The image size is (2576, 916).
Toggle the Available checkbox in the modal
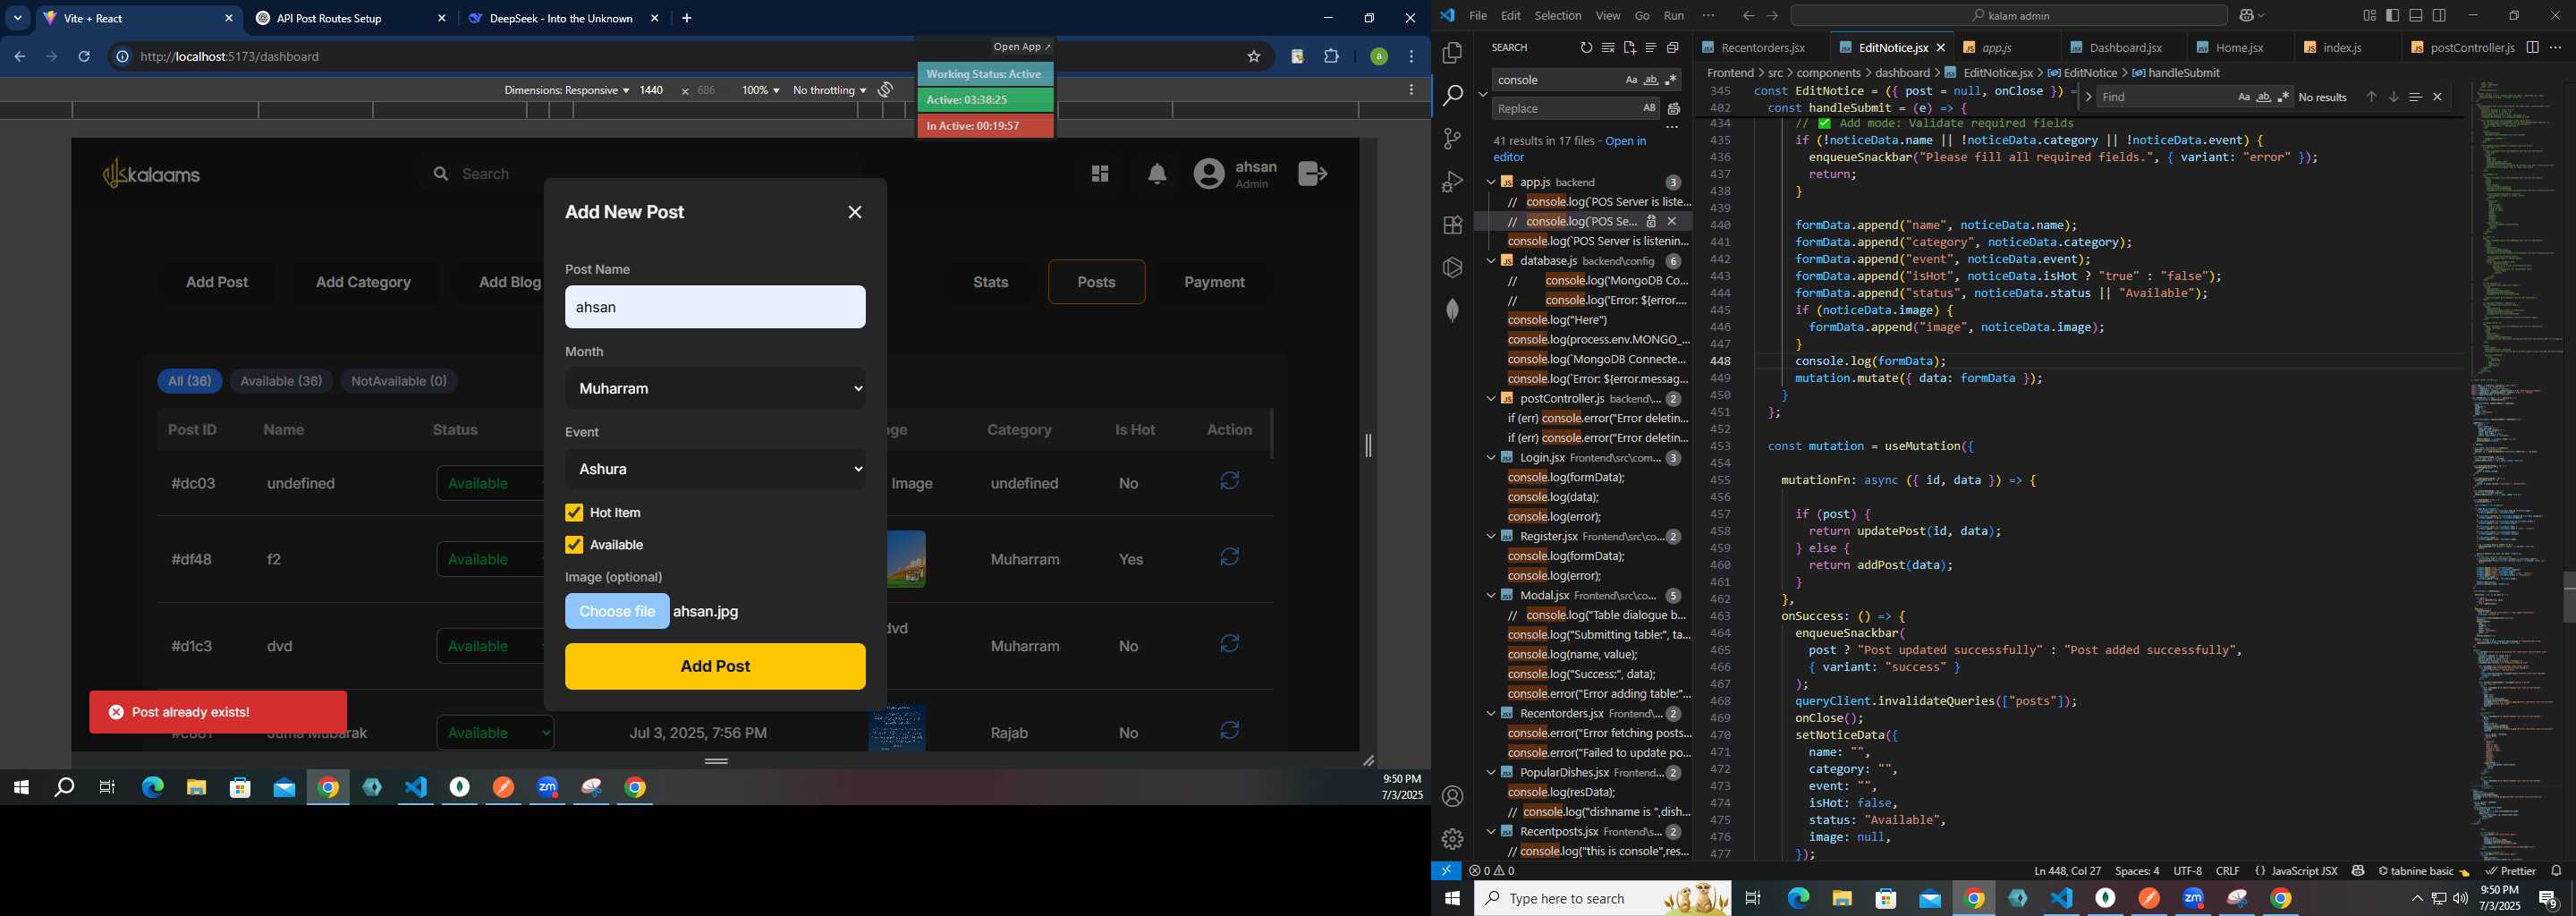574,545
